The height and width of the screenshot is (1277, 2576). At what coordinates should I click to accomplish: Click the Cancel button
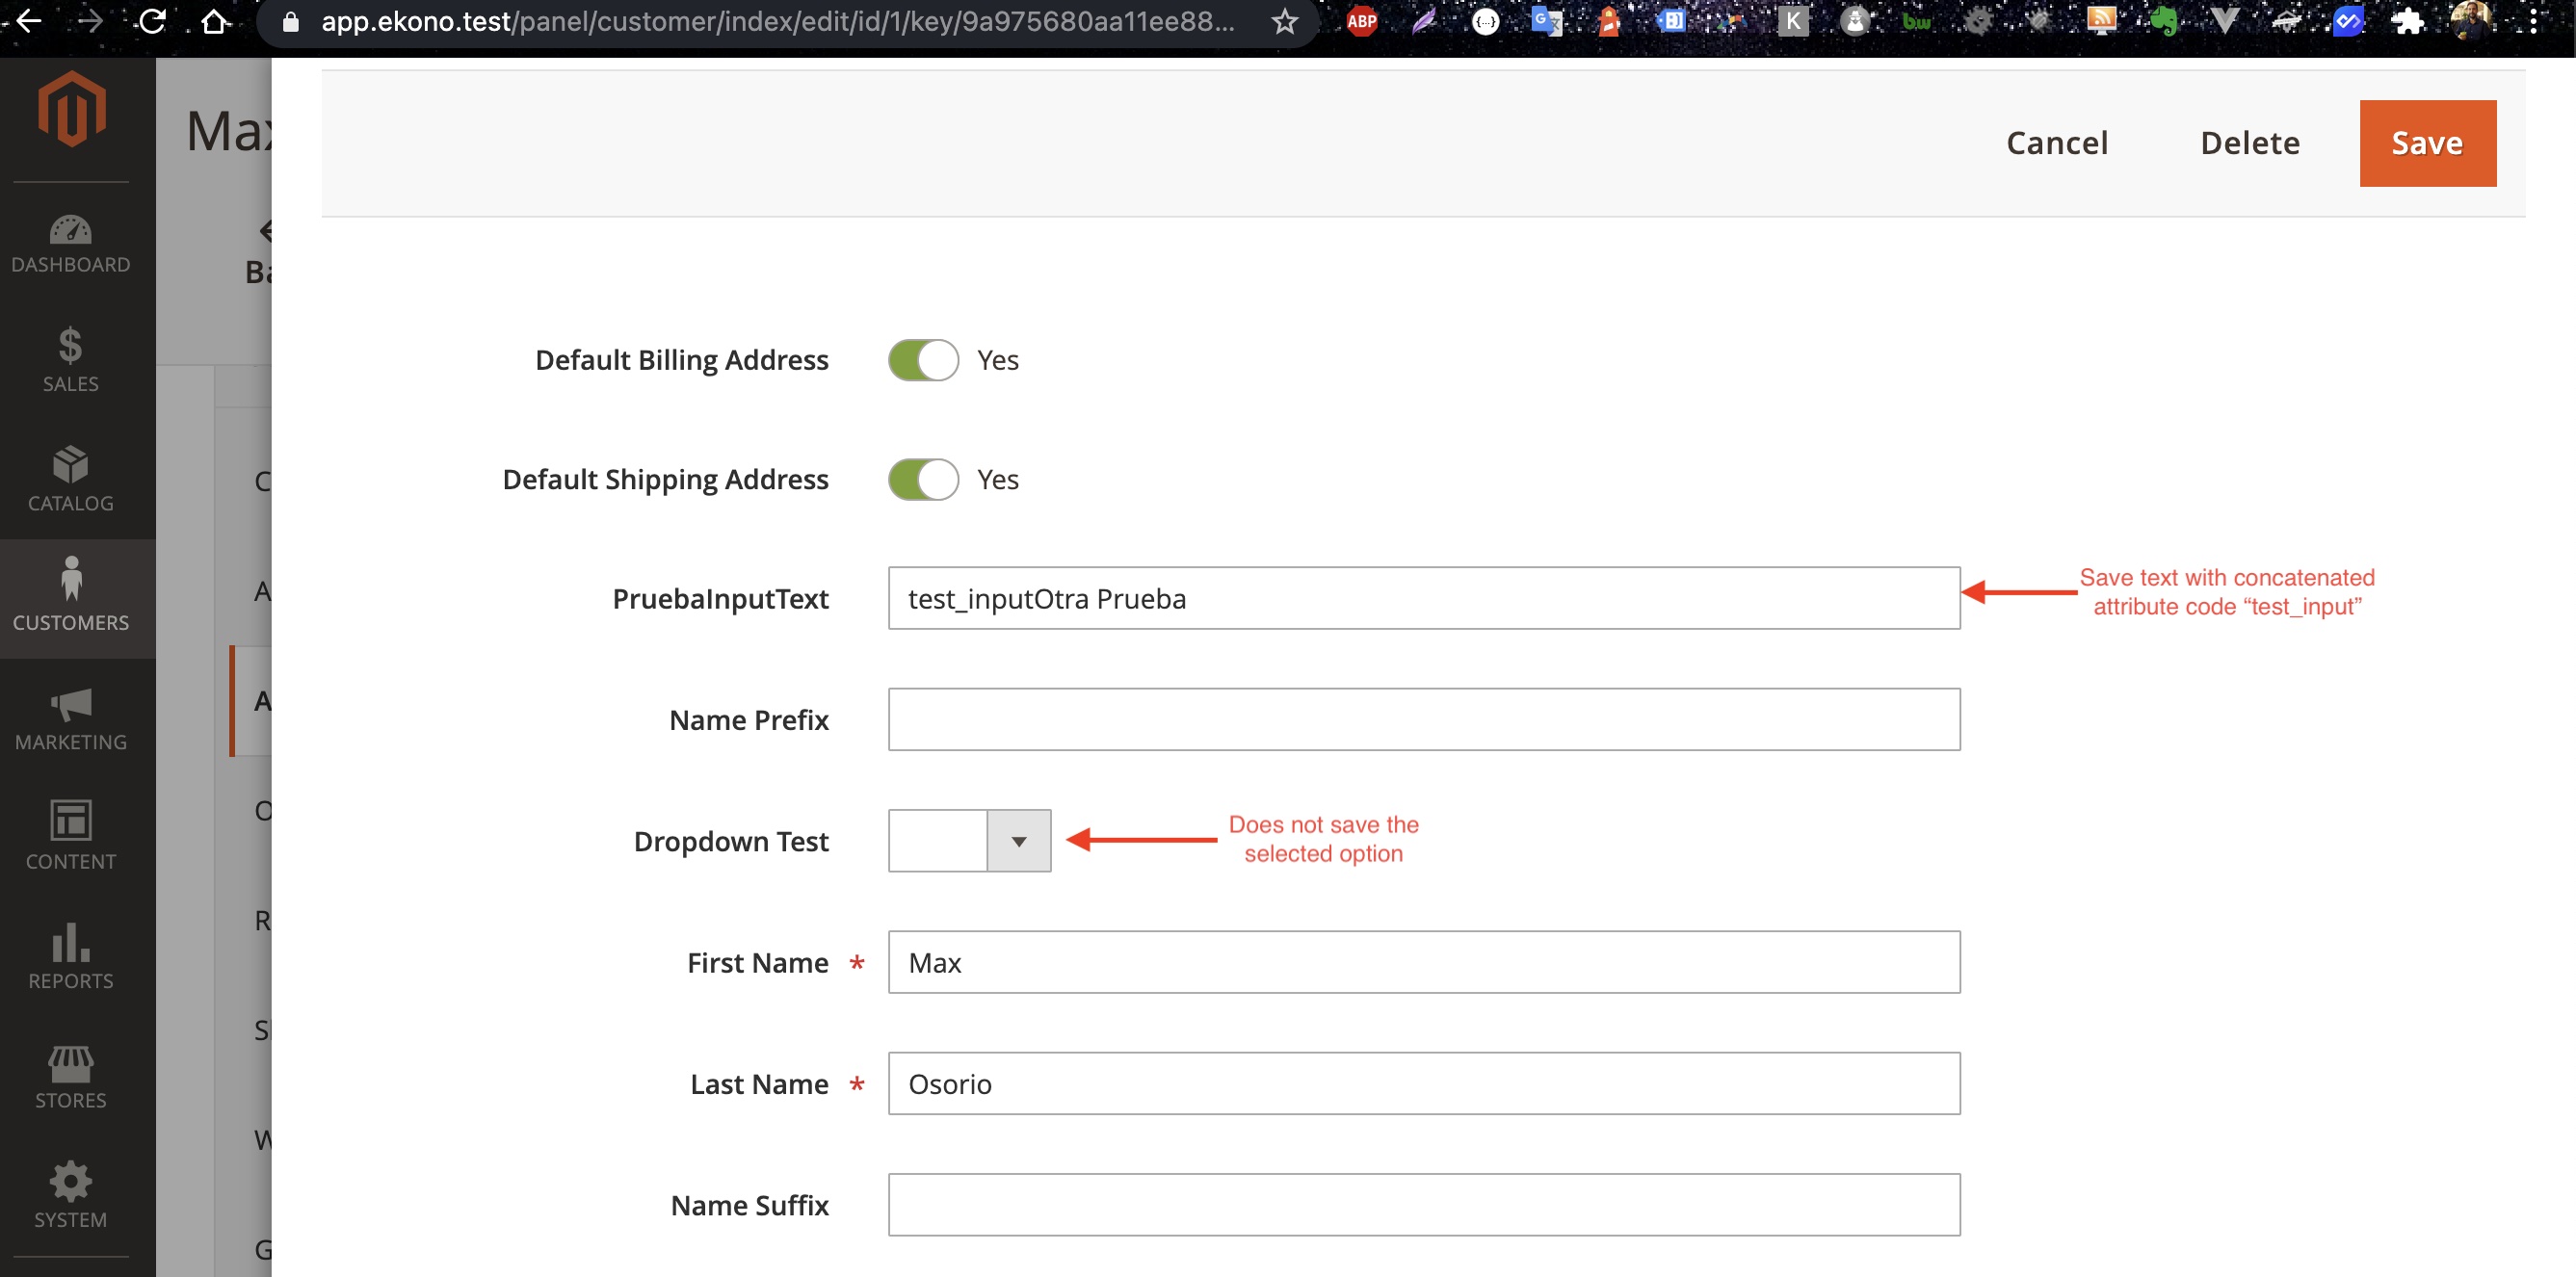[x=2056, y=143]
